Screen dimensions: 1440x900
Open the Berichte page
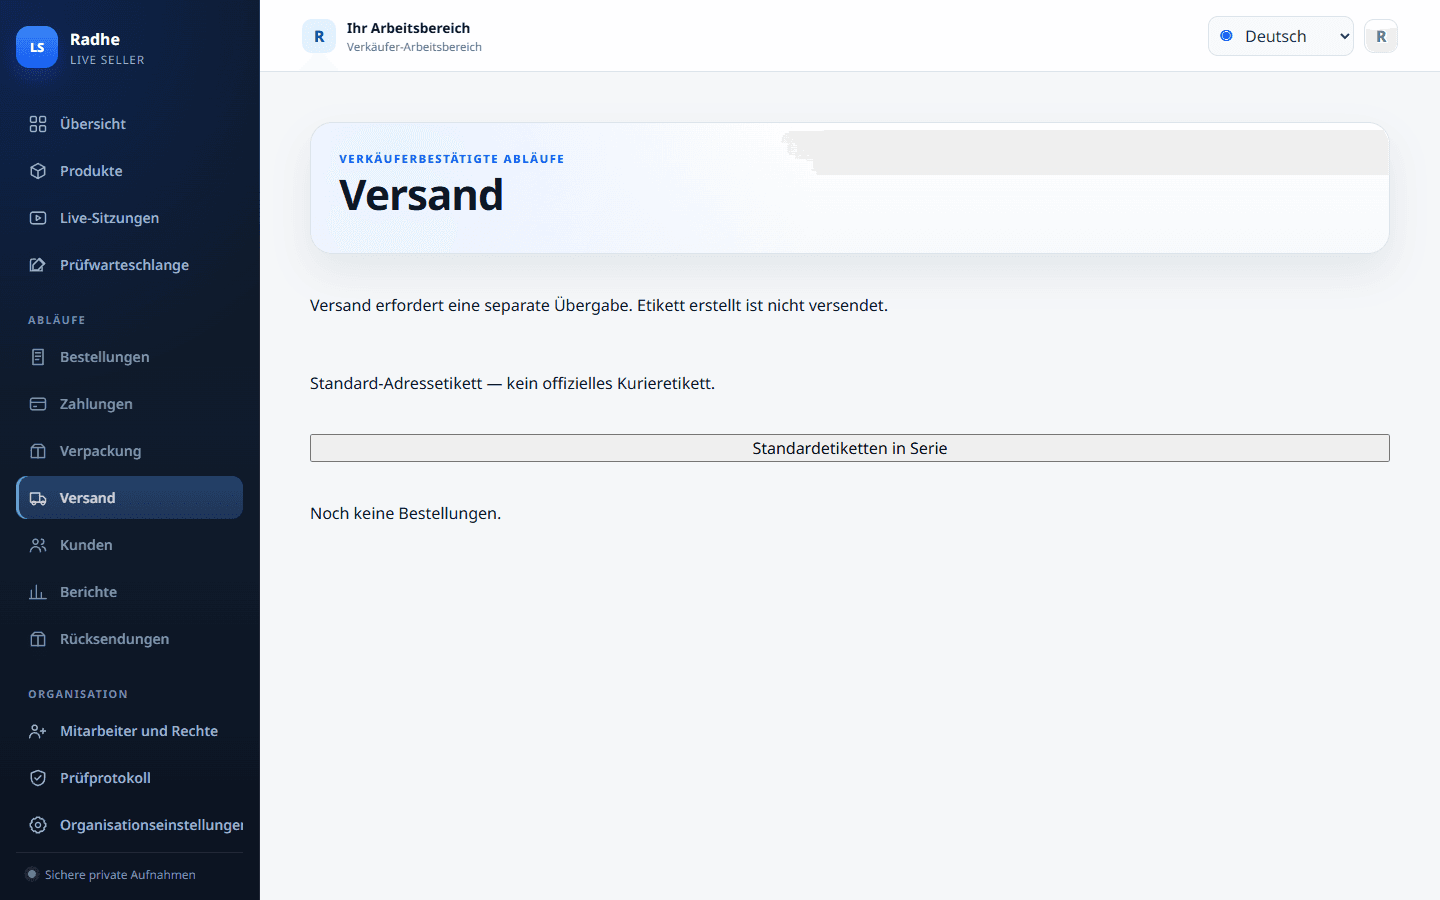pos(130,592)
